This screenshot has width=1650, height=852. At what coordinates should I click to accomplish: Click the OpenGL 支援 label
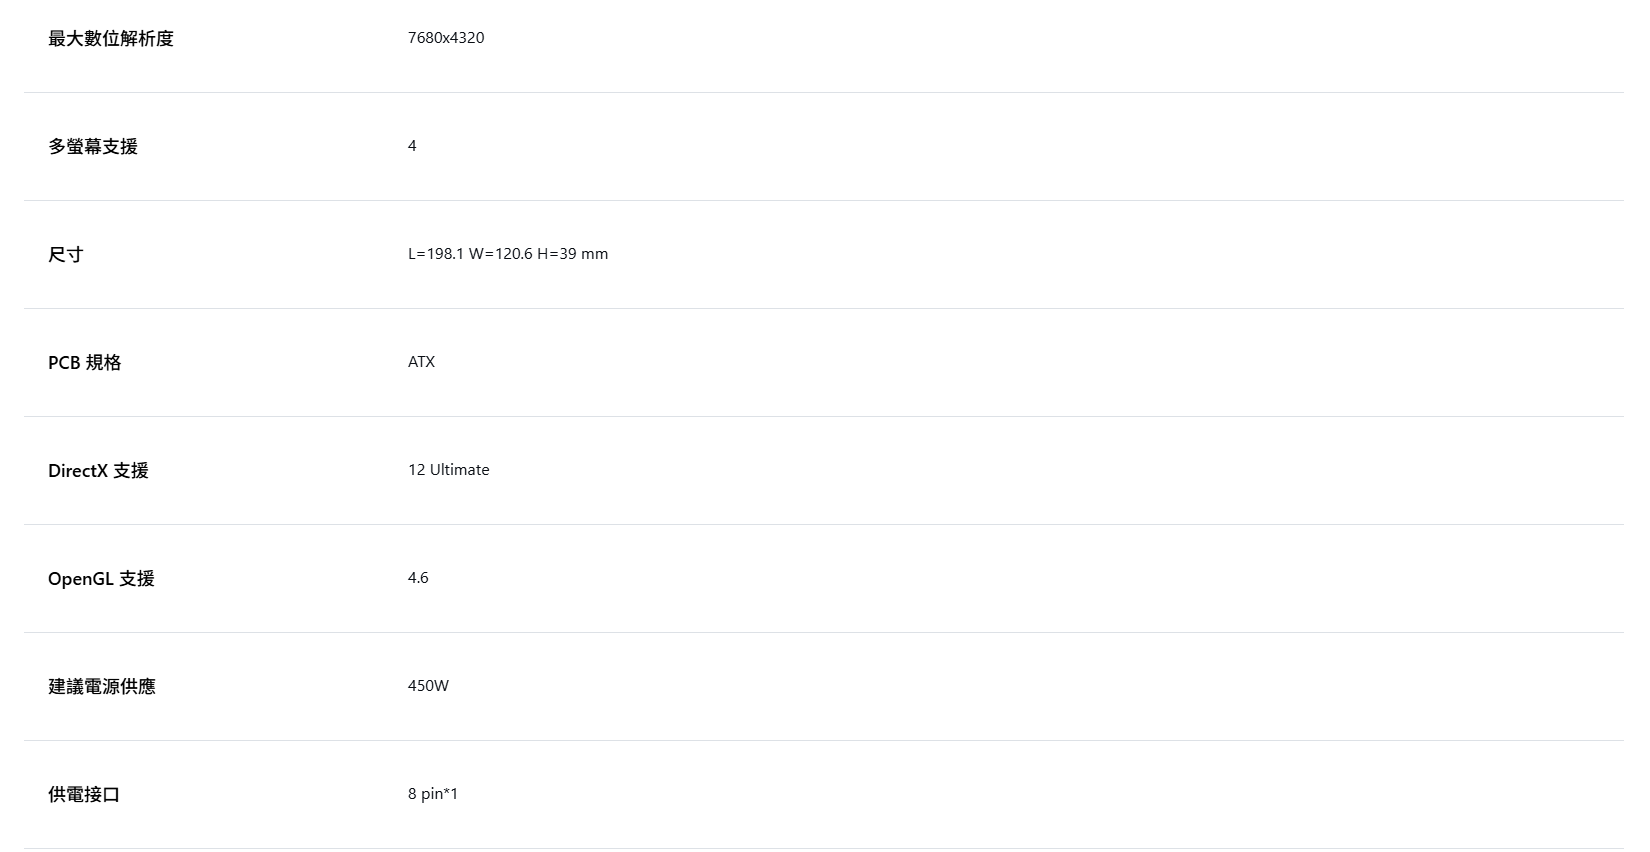pos(101,579)
